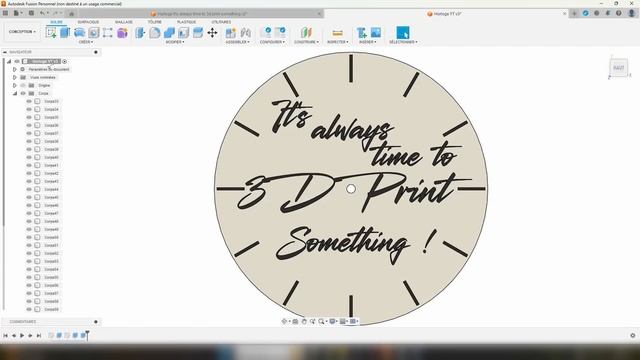The height and width of the screenshot is (360, 640).
Task: Open the CRÉER dropdown menu
Action: pos(86,42)
